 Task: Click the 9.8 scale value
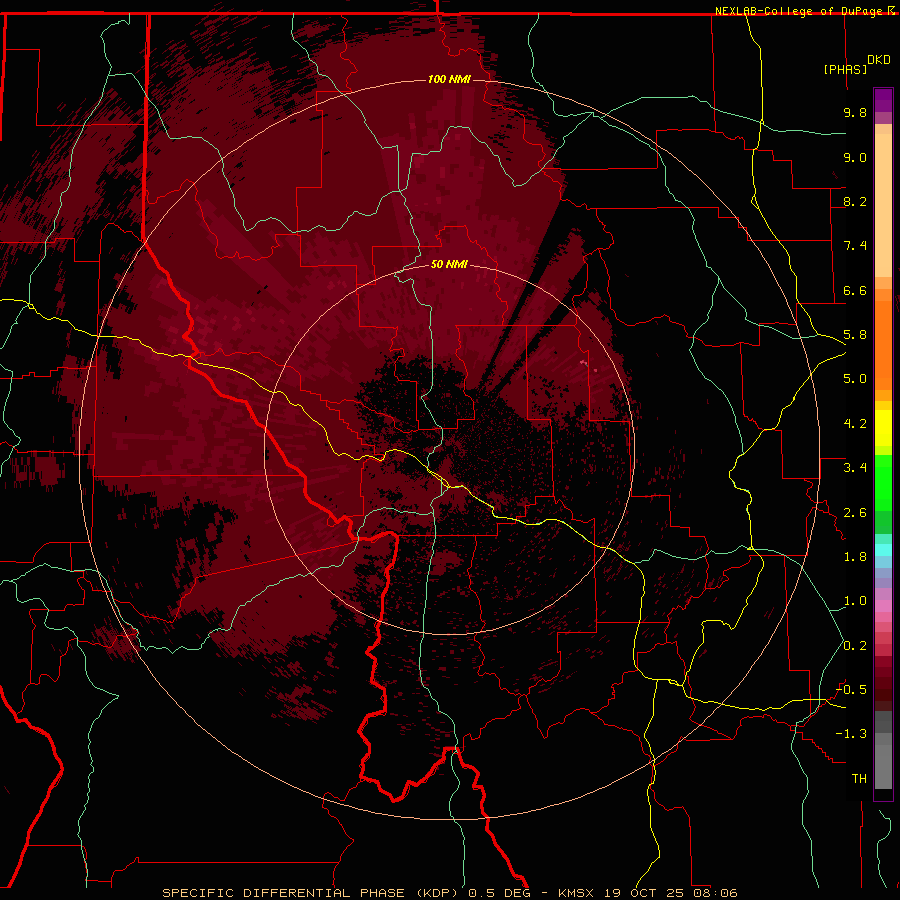pyautogui.click(x=855, y=112)
